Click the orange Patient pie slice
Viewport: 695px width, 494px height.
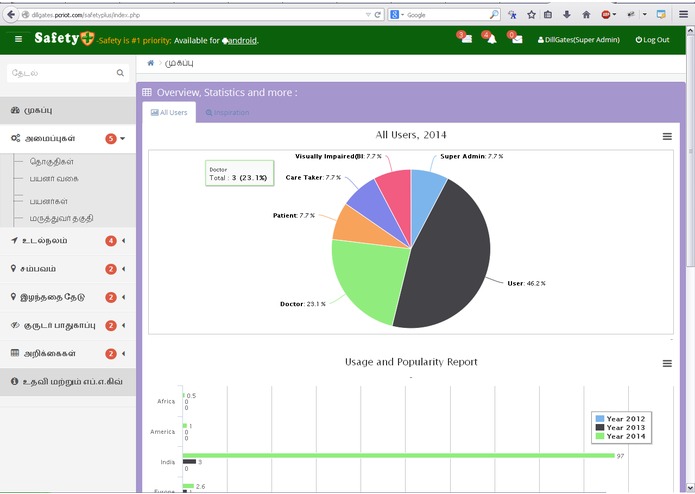coord(361,228)
